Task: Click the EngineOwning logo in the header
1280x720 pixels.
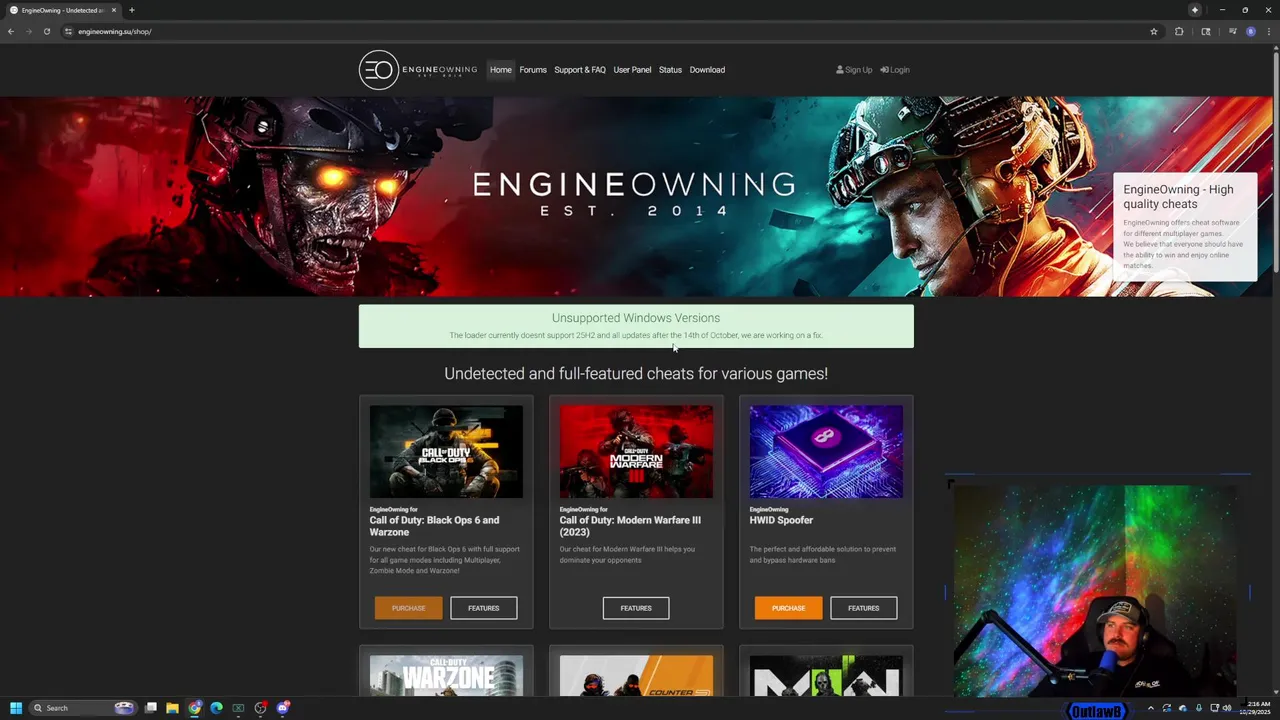Action: click(x=418, y=70)
